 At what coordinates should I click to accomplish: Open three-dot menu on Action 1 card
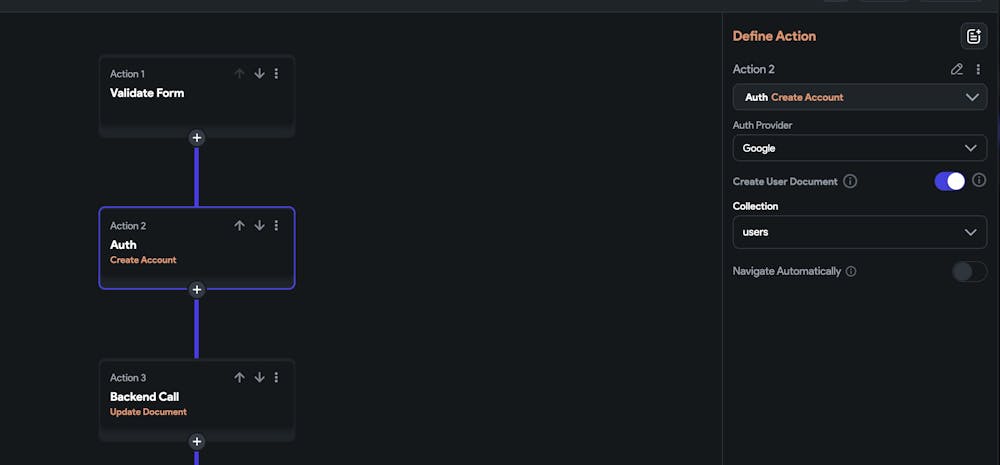276,73
